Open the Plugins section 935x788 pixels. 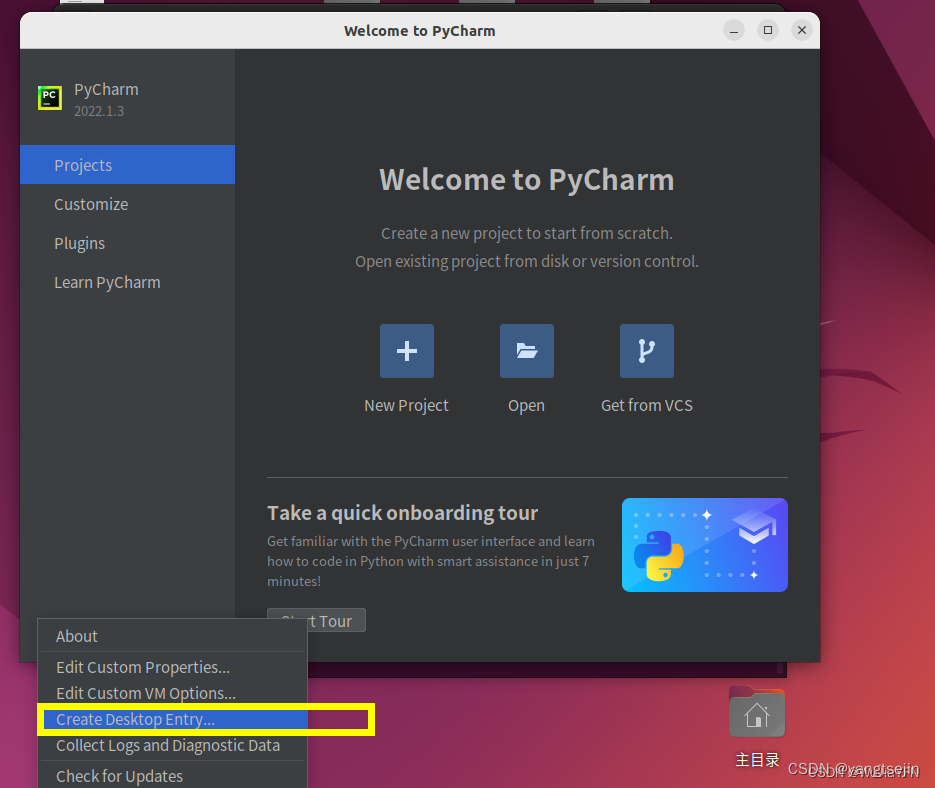(128, 243)
